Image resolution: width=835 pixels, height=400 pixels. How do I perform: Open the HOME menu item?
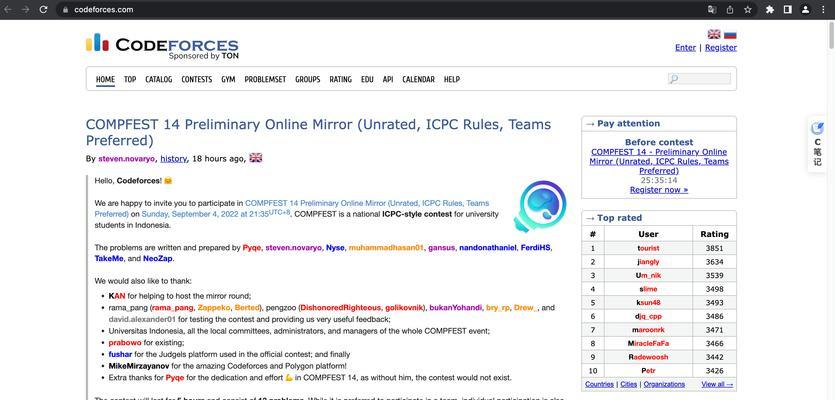pos(105,79)
